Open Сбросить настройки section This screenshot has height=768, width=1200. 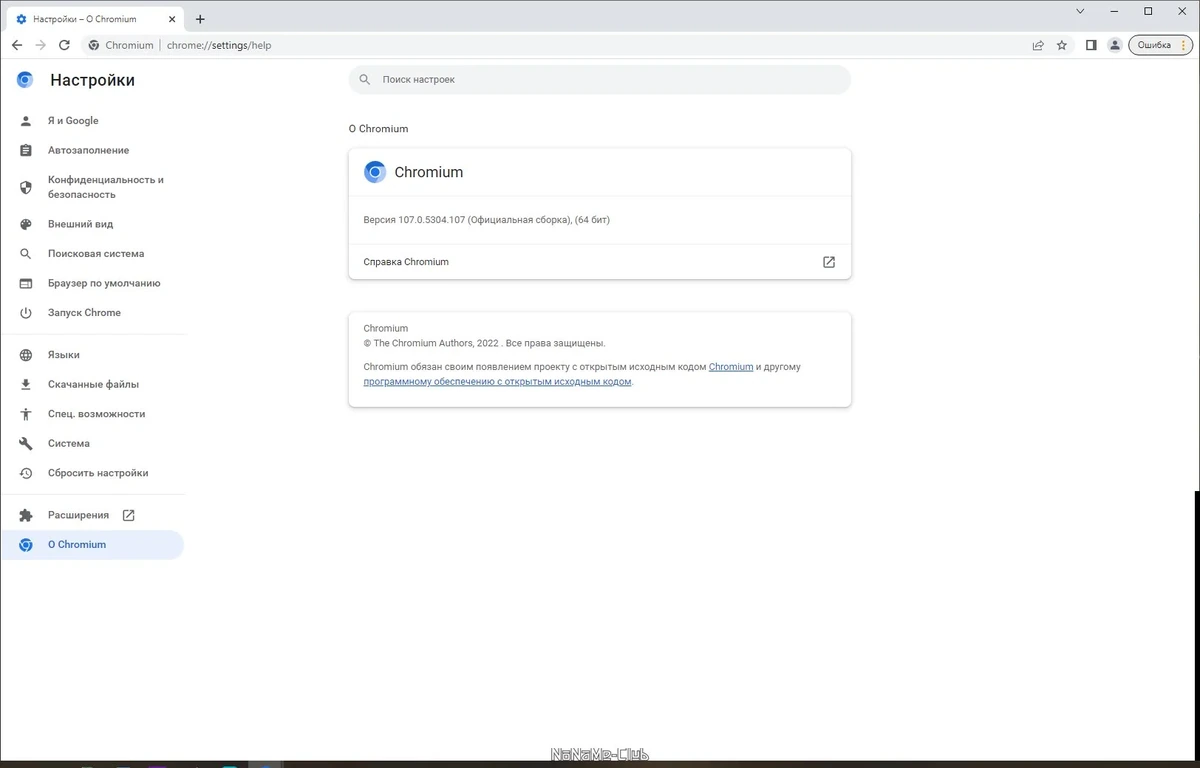(92, 473)
